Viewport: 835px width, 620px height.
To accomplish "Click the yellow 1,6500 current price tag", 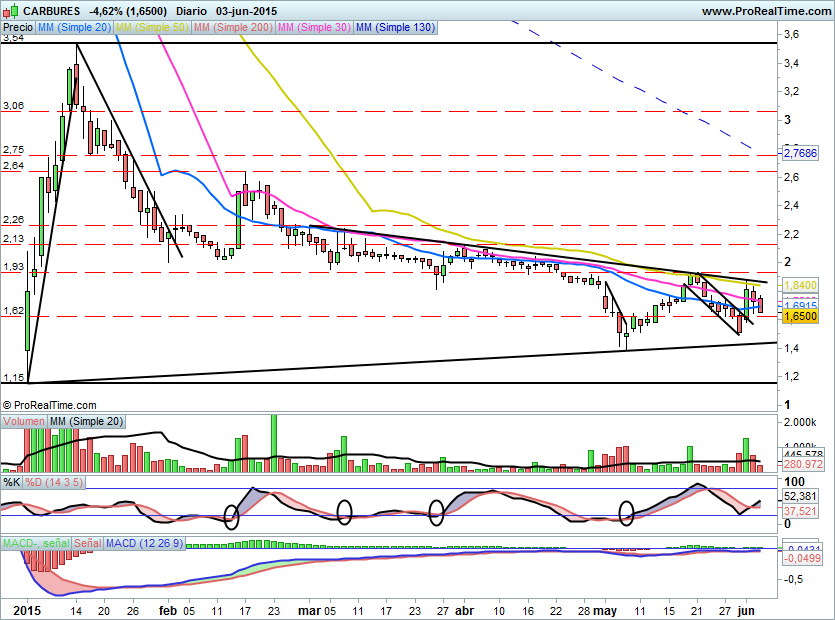I will point(800,316).
